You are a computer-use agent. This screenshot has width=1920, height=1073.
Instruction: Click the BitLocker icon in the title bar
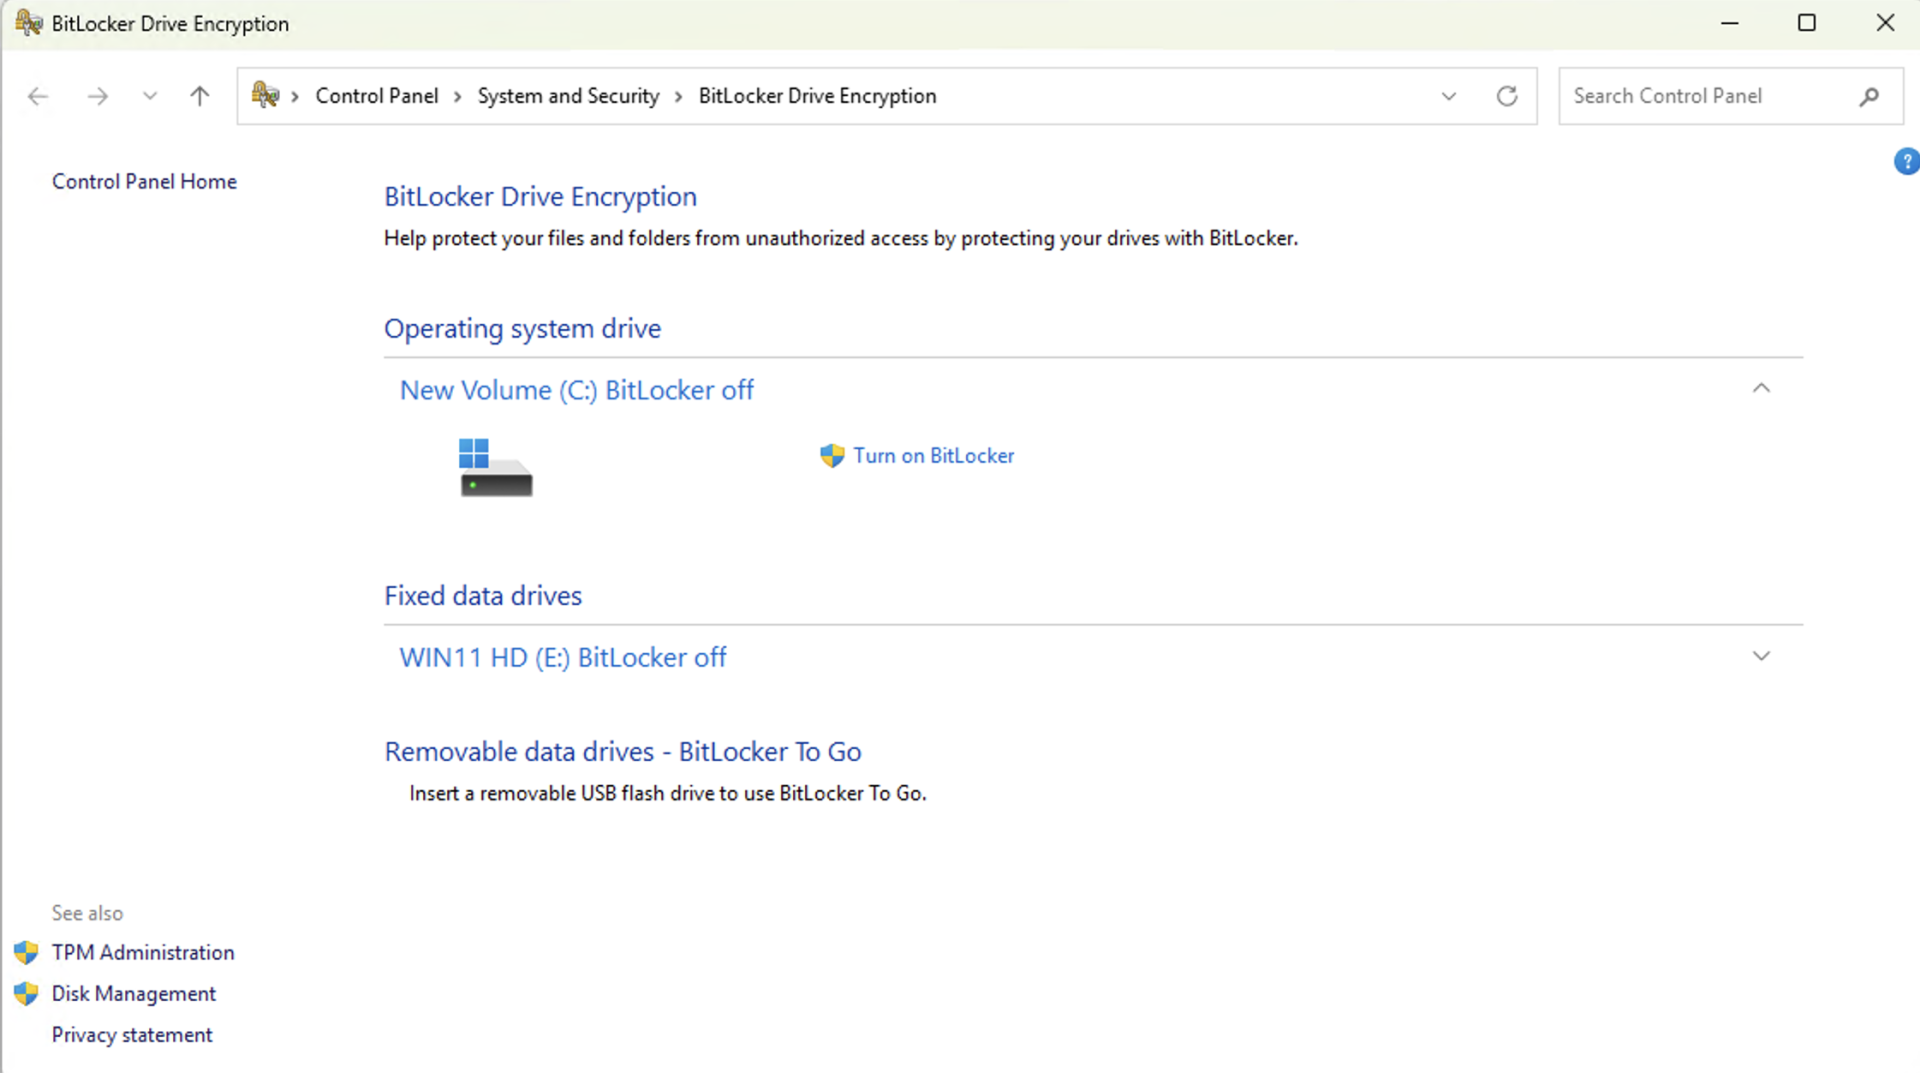tap(27, 22)
